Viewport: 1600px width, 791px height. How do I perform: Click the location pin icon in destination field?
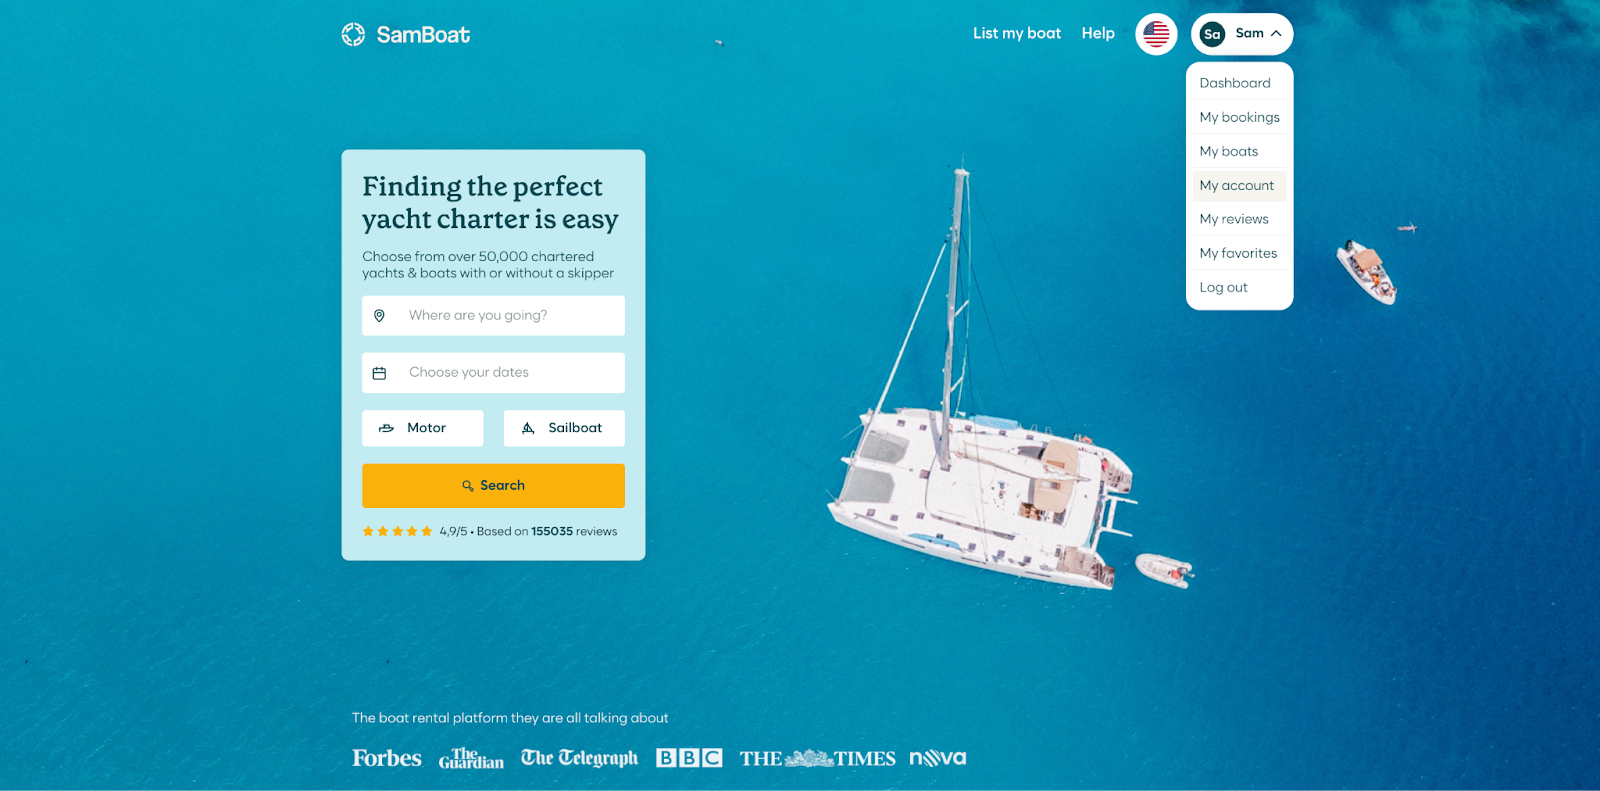pos(379,316)
